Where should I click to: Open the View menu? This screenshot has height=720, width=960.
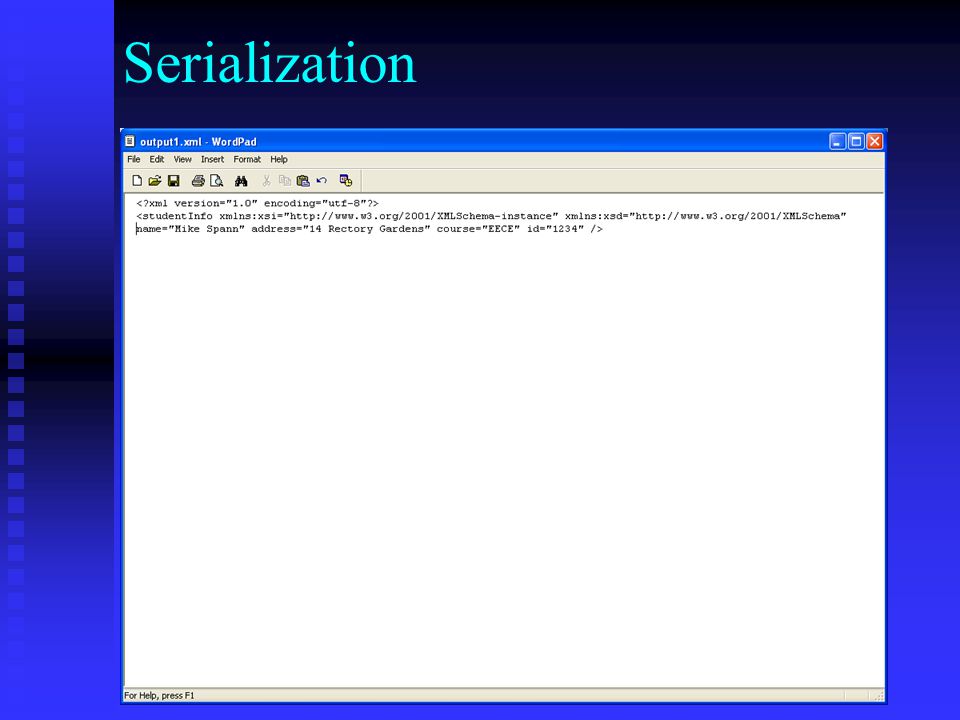click(182, 159)
